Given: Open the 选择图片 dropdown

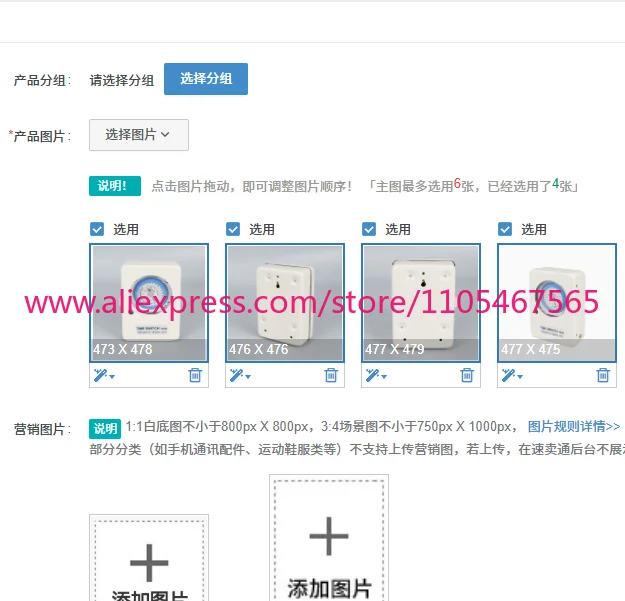Looking at the screenshot, I should coord(139,135).
